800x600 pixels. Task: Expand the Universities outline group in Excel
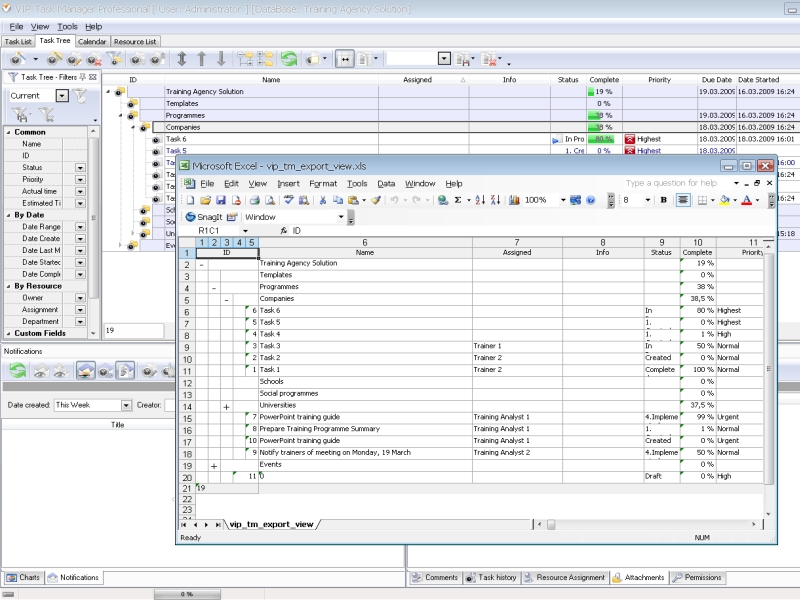[x=227, y=407]
